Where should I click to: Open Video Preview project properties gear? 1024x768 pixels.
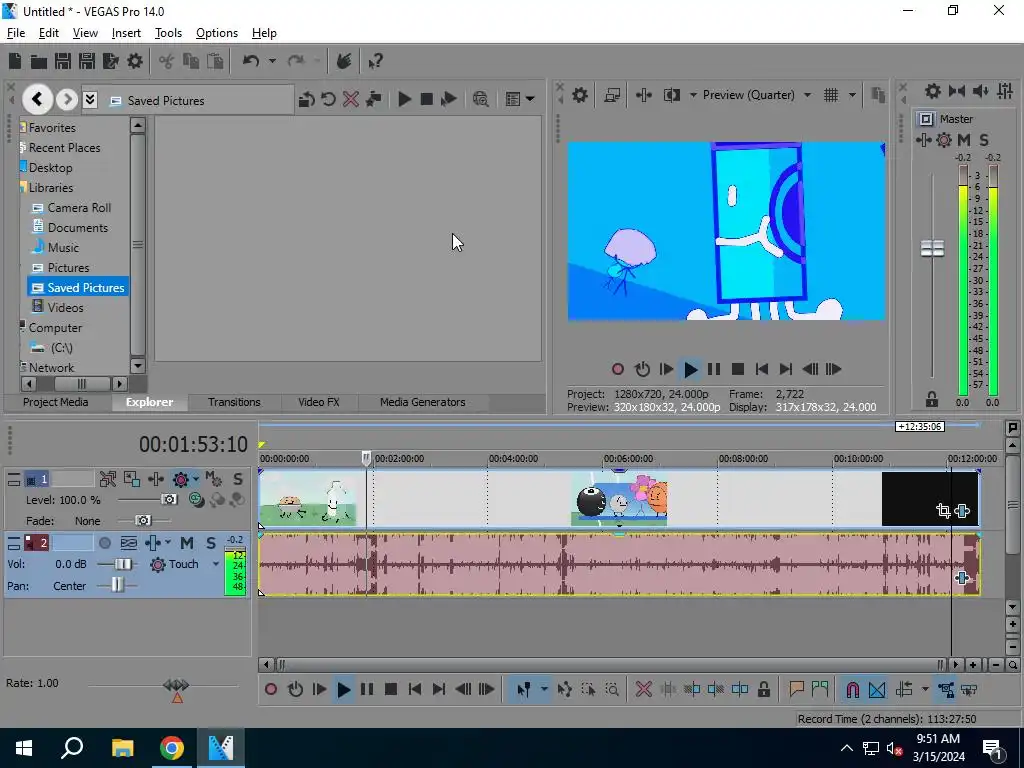click(x=579, y=95)
